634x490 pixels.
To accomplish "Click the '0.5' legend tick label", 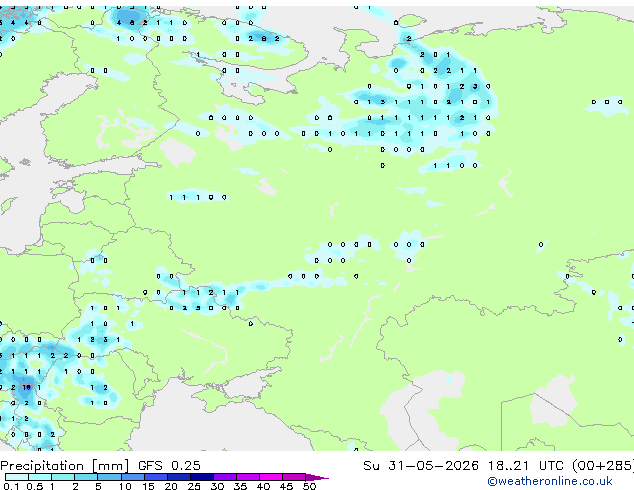I will tap(34, 486).
